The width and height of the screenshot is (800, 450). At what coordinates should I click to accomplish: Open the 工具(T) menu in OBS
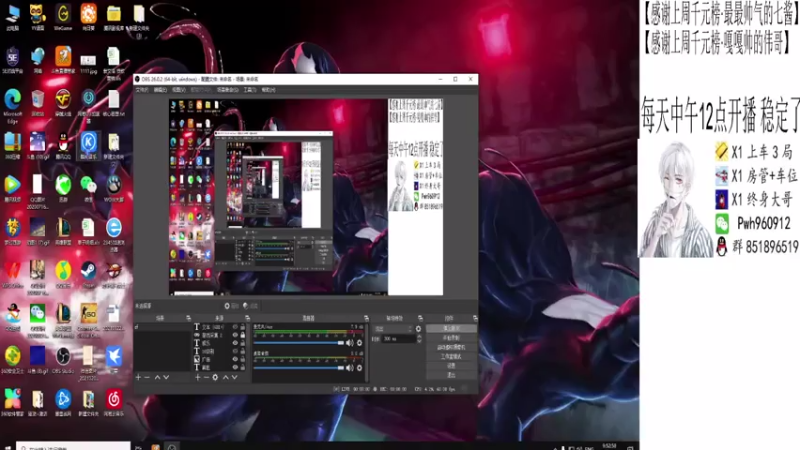(x=250, y=90)
